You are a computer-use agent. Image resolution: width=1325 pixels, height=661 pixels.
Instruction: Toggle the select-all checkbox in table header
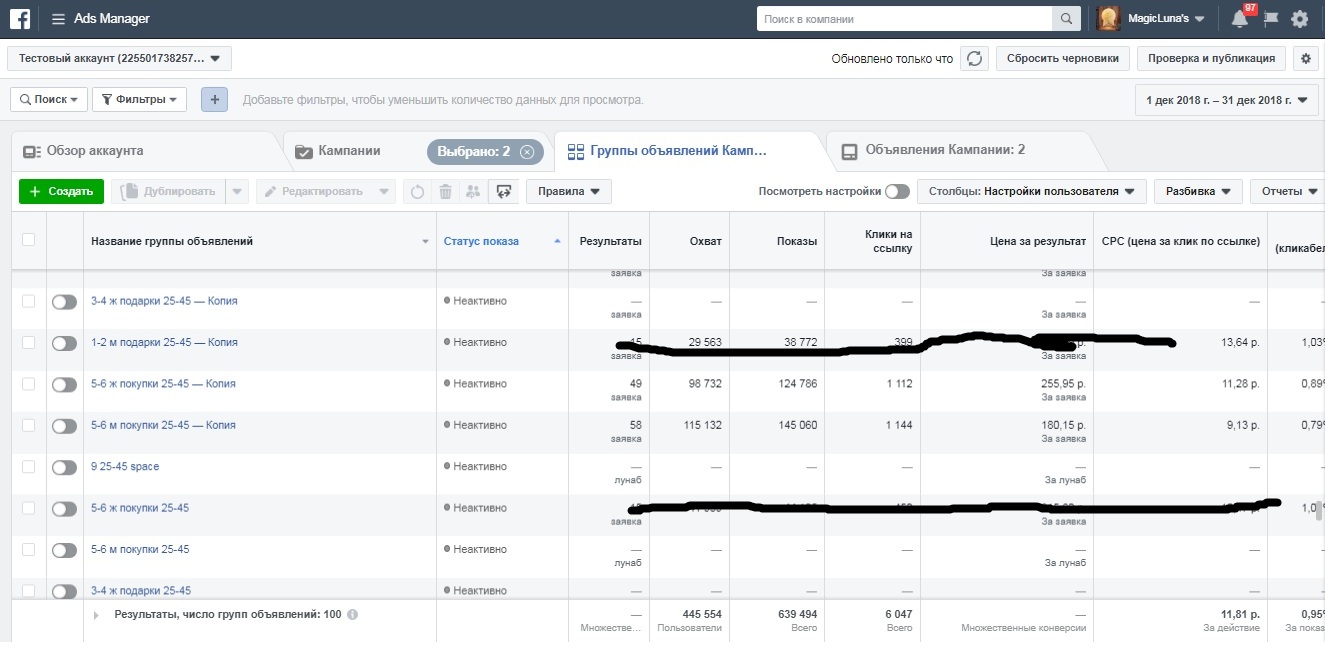[28, 240]
